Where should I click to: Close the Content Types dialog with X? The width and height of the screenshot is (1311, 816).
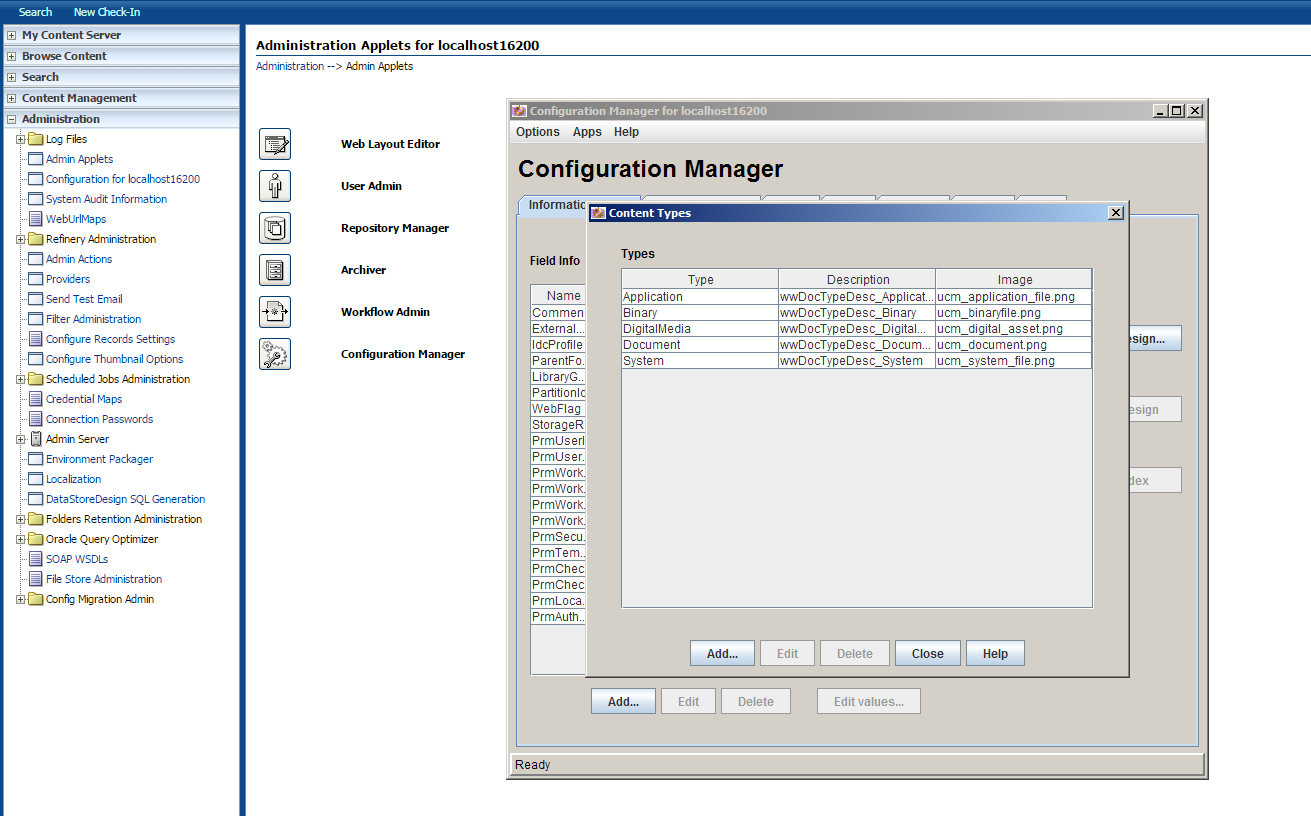tap(1116, 213)
